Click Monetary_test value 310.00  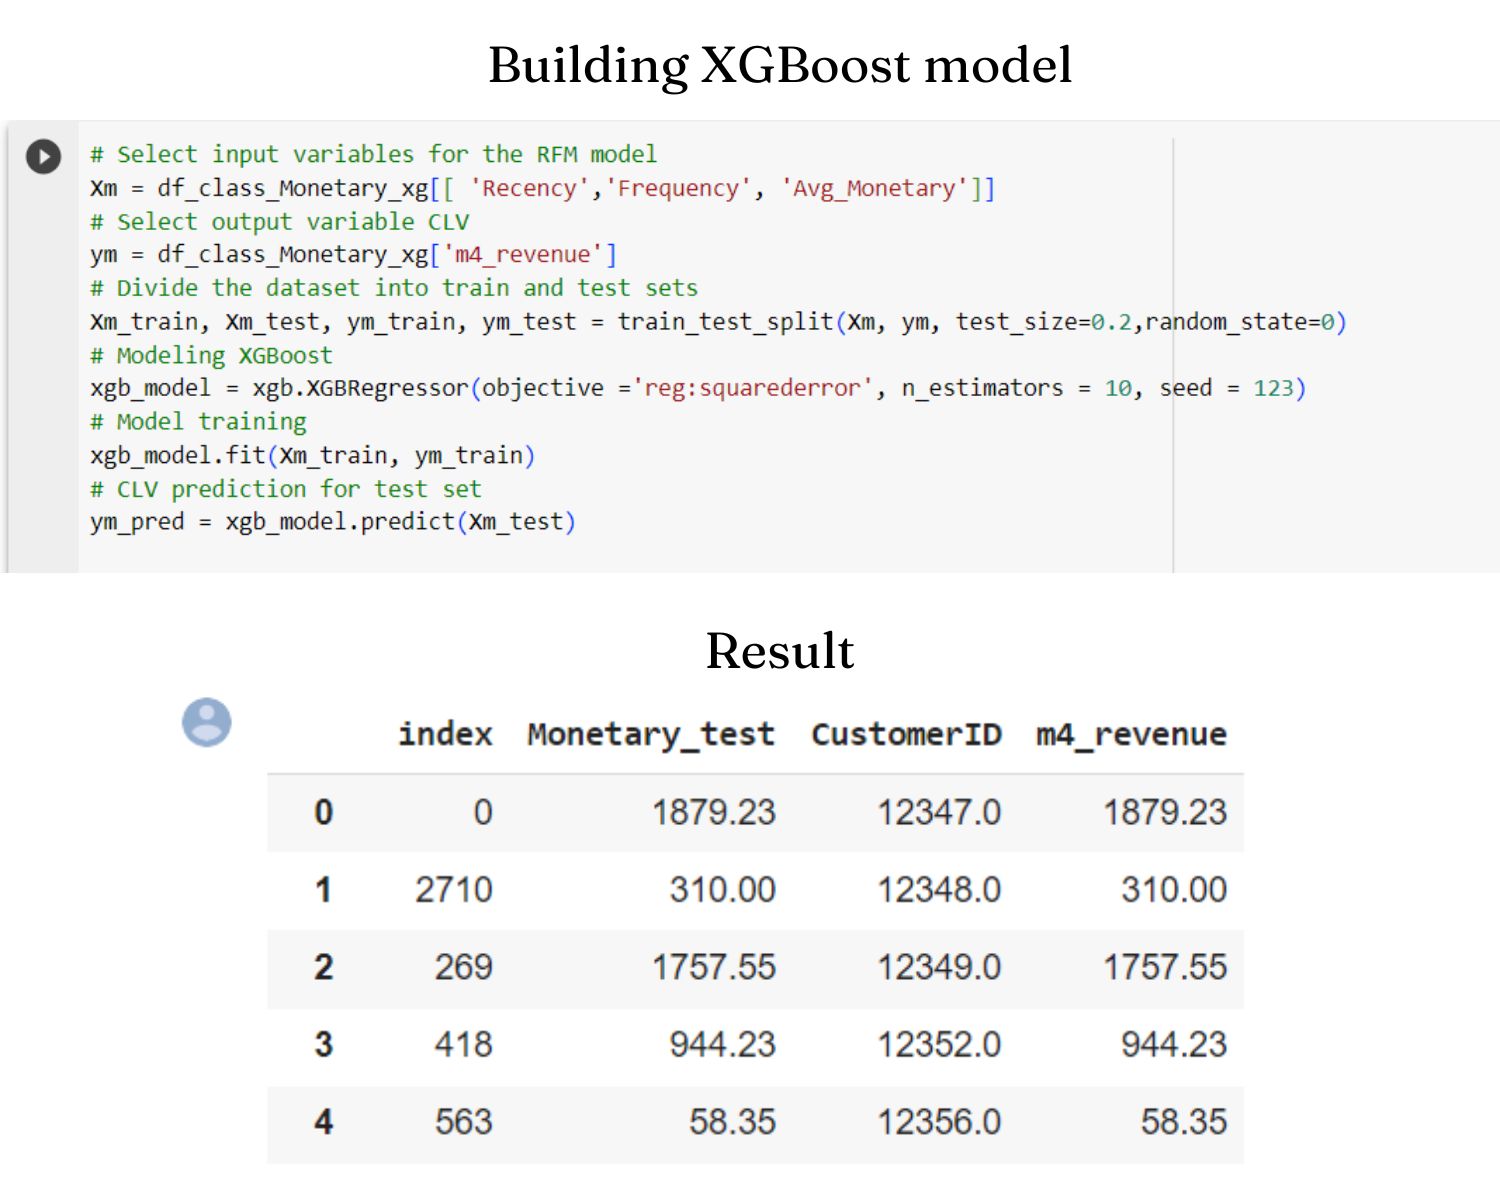coord(722,889)
